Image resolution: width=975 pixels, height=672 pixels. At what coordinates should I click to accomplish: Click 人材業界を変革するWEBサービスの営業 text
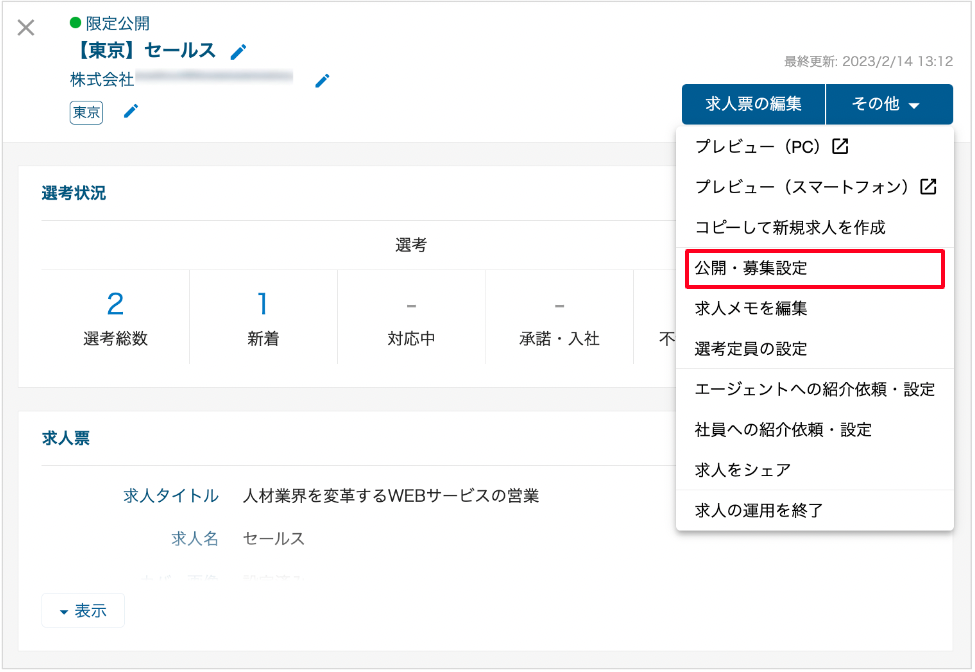pyautogui.click(x=390, y=496)
